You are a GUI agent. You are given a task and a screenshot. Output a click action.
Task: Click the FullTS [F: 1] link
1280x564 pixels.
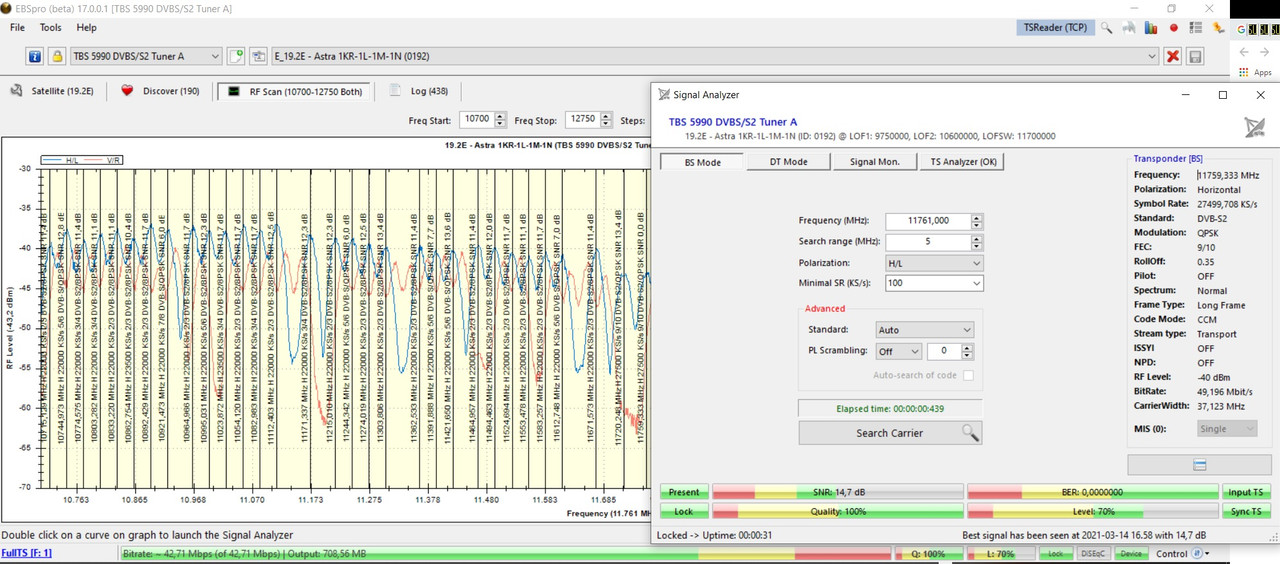pos(27,553)
